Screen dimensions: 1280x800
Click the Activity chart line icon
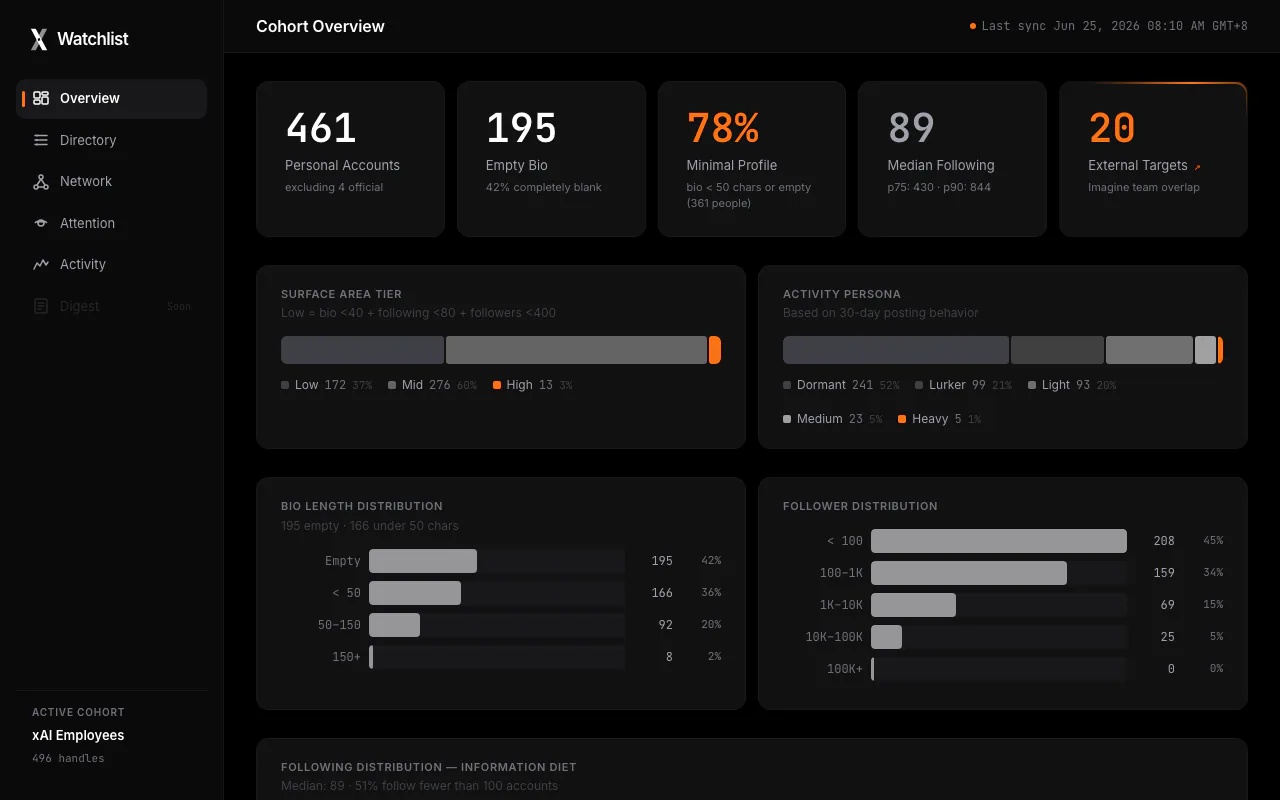click(41, 264)
